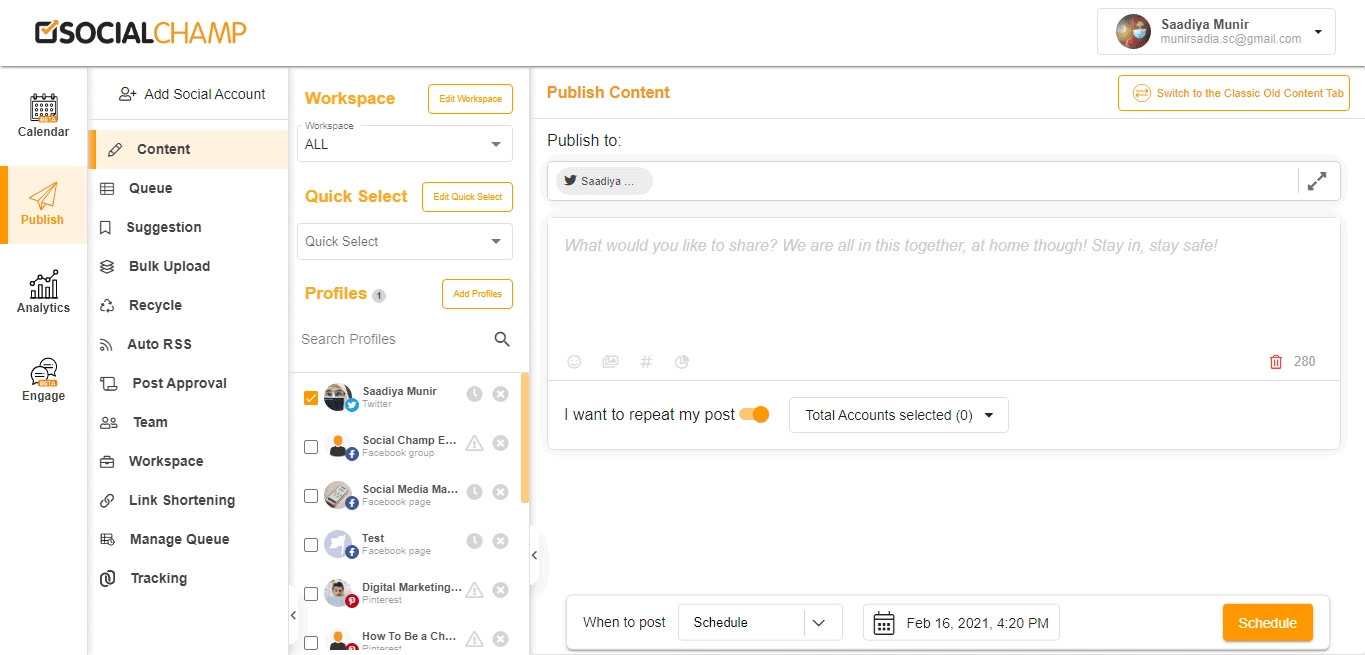Click into the What would you like to share text area

tap(940, 280)
